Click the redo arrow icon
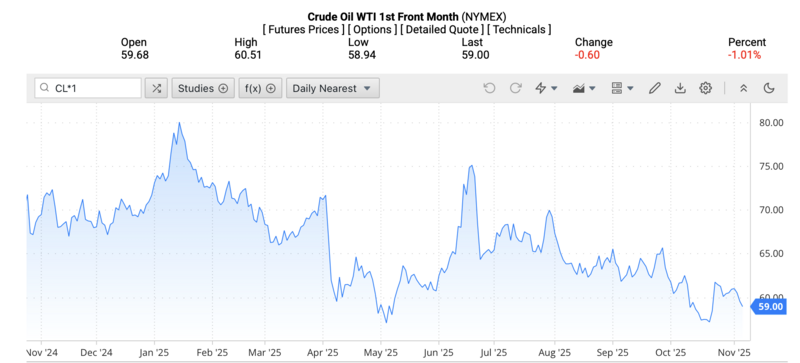Image resolution: width=800 pixels, height=363 pixels. 516,88
